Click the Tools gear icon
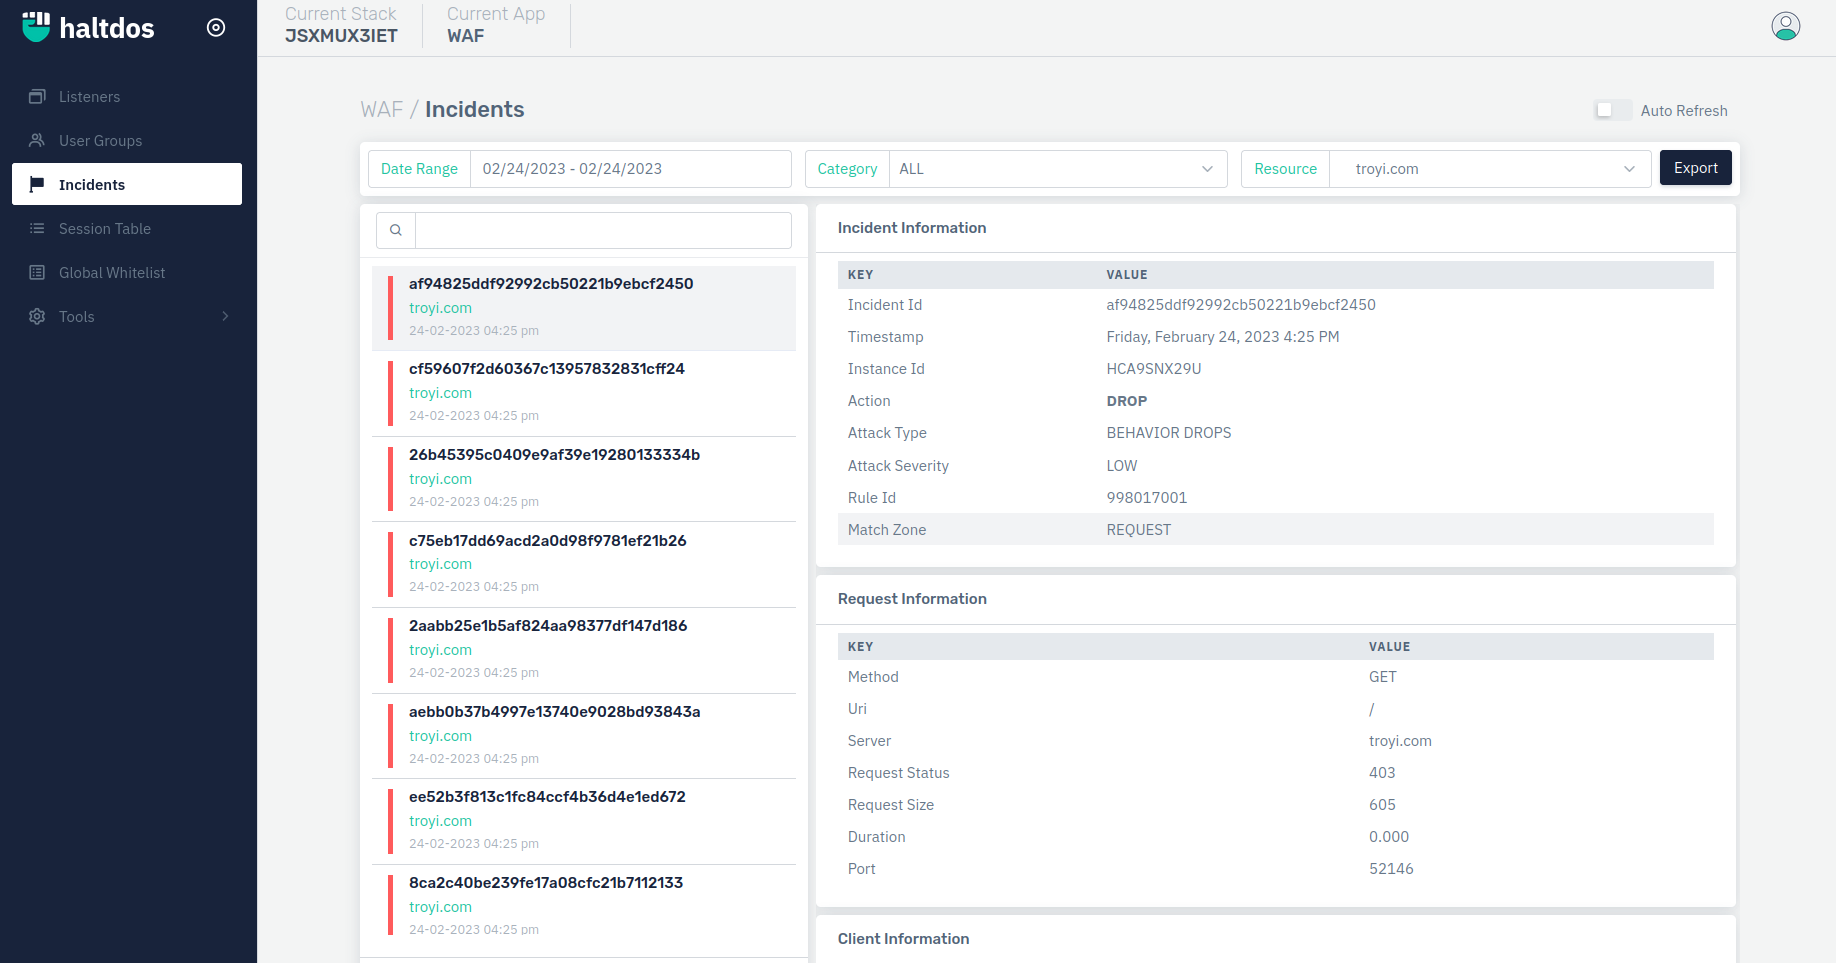The height and width of the screenshot is (963, 1836). pos(37,317)
